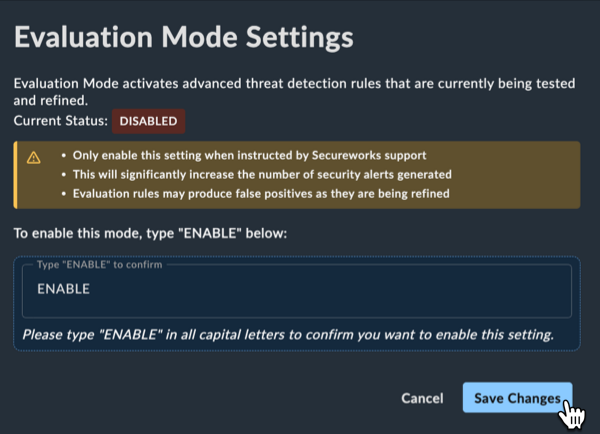Click the floating Type "ENABLE" field label
The height and width of the screenshot is (434, 600).
click(x=99, y=264)
